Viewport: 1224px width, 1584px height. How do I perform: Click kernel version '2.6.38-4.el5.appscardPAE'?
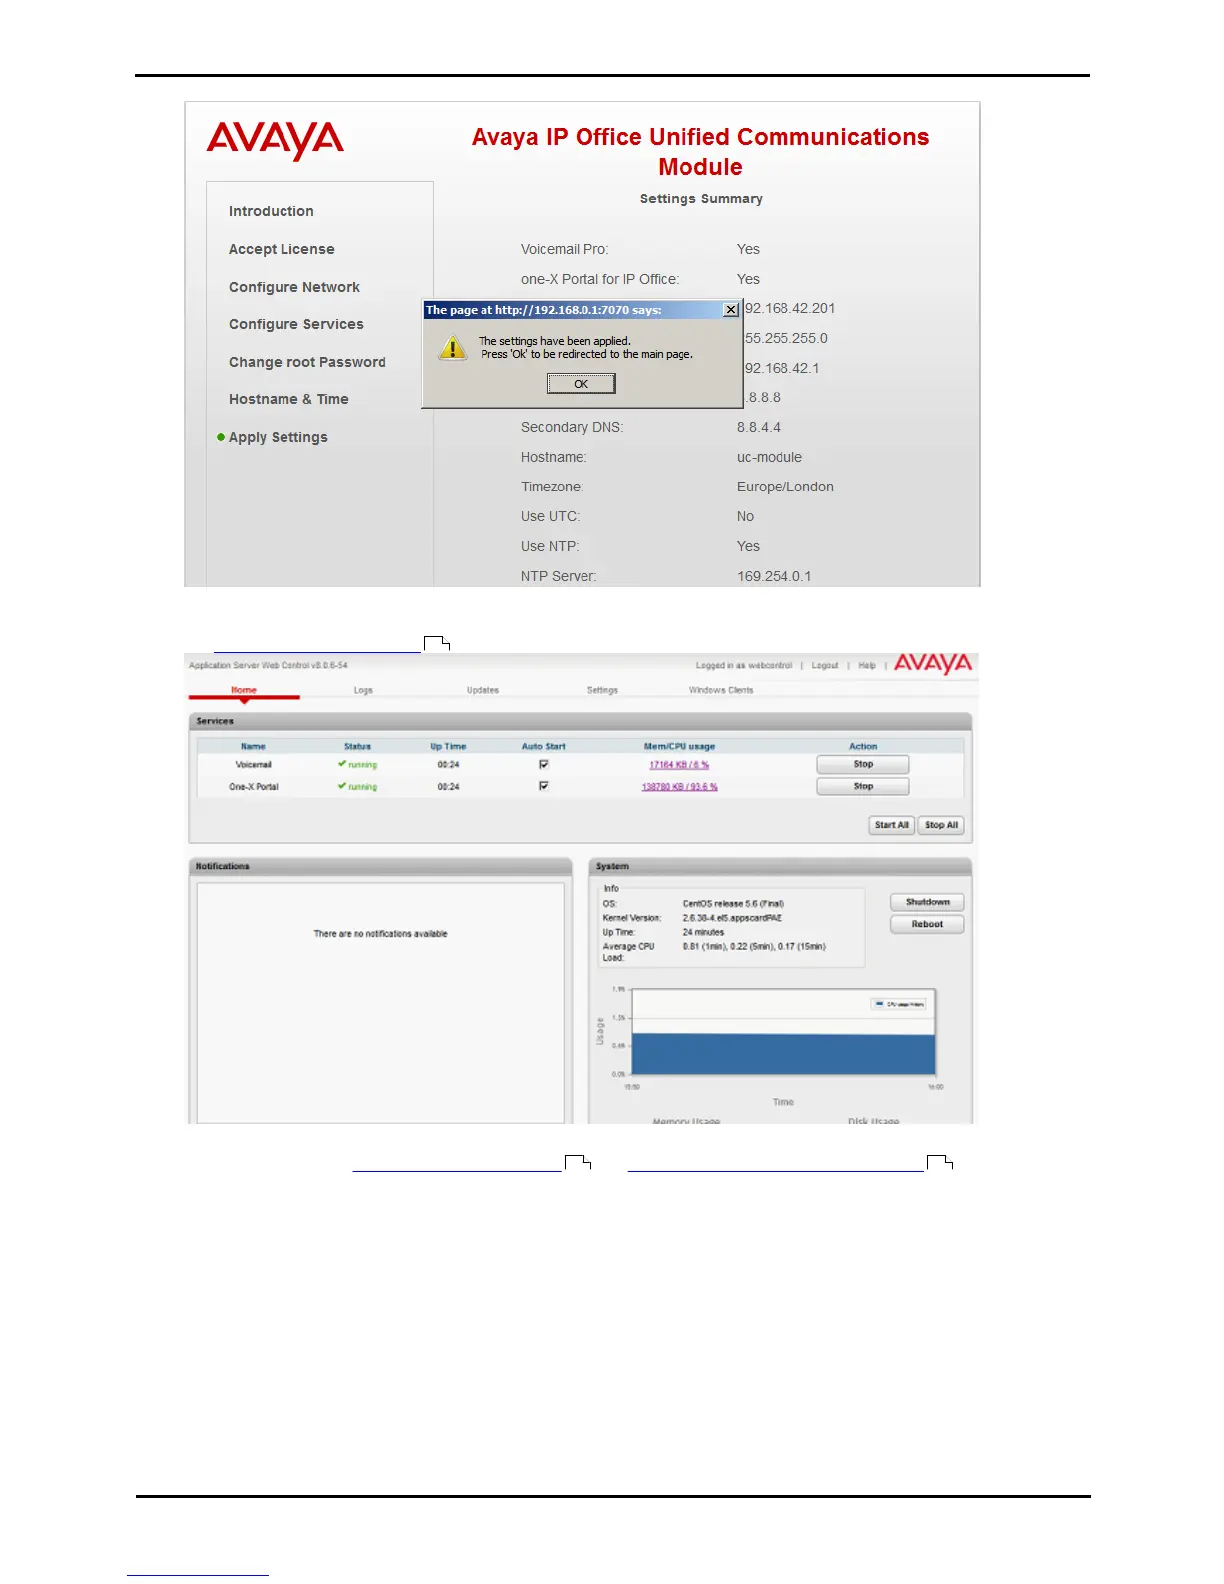pyautogui.click(x=732, y=918)
